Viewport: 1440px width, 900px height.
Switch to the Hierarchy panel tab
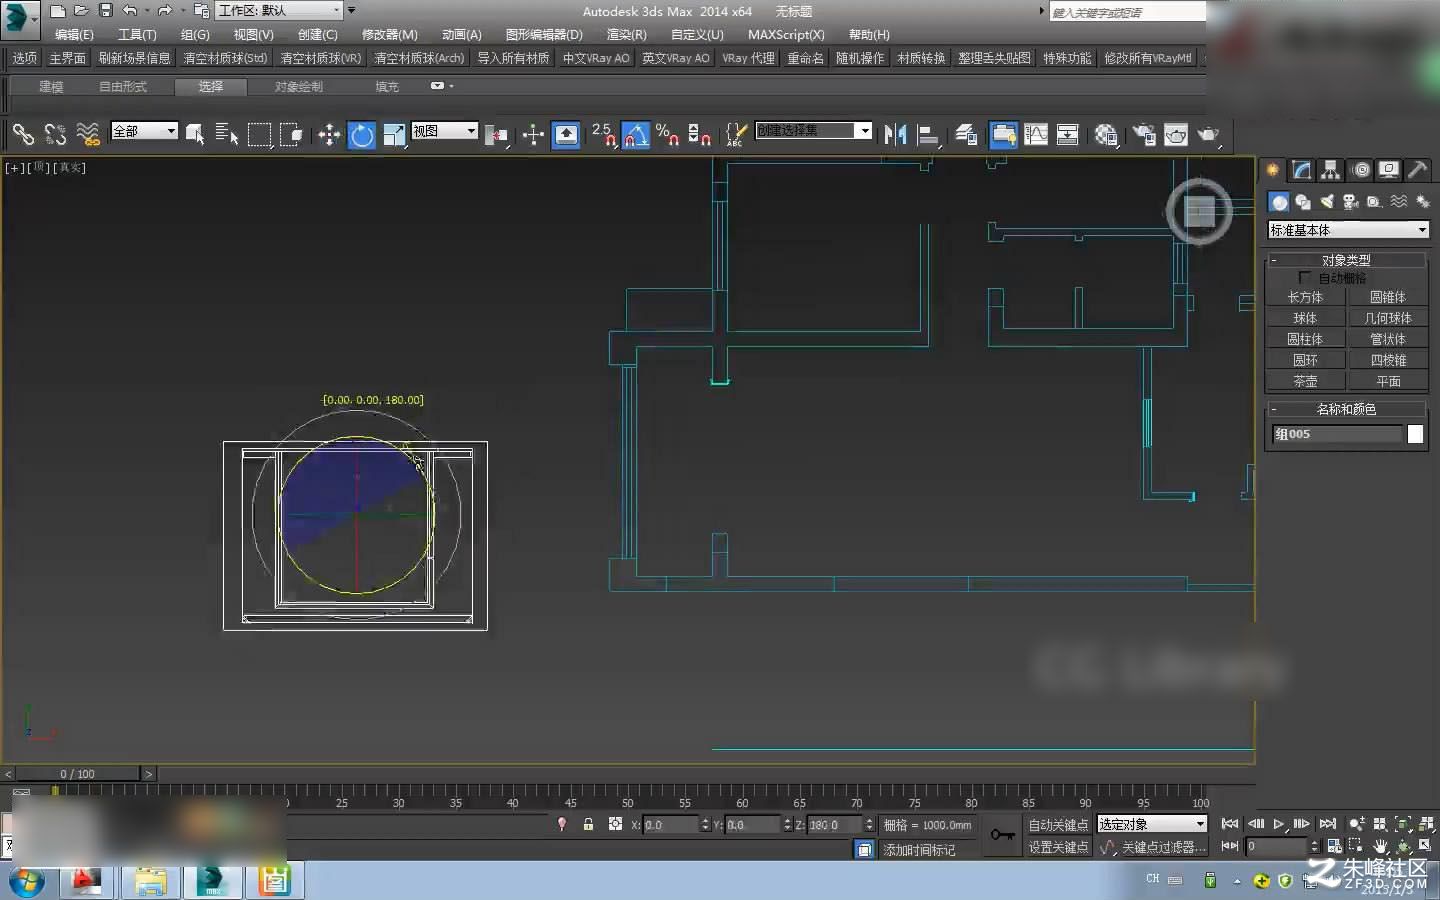(1330, 170)
